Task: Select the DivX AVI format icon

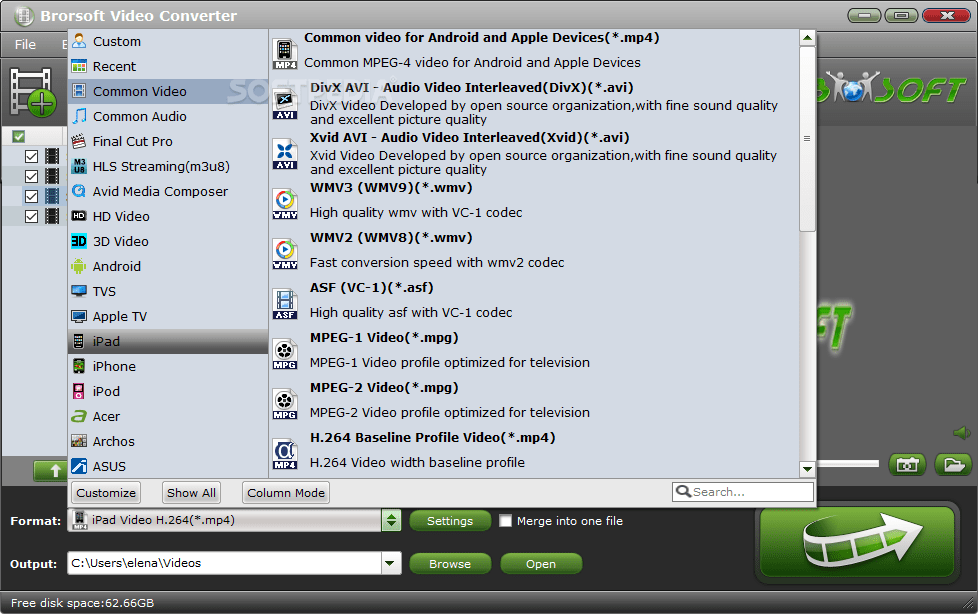Action: click(285, 104)
